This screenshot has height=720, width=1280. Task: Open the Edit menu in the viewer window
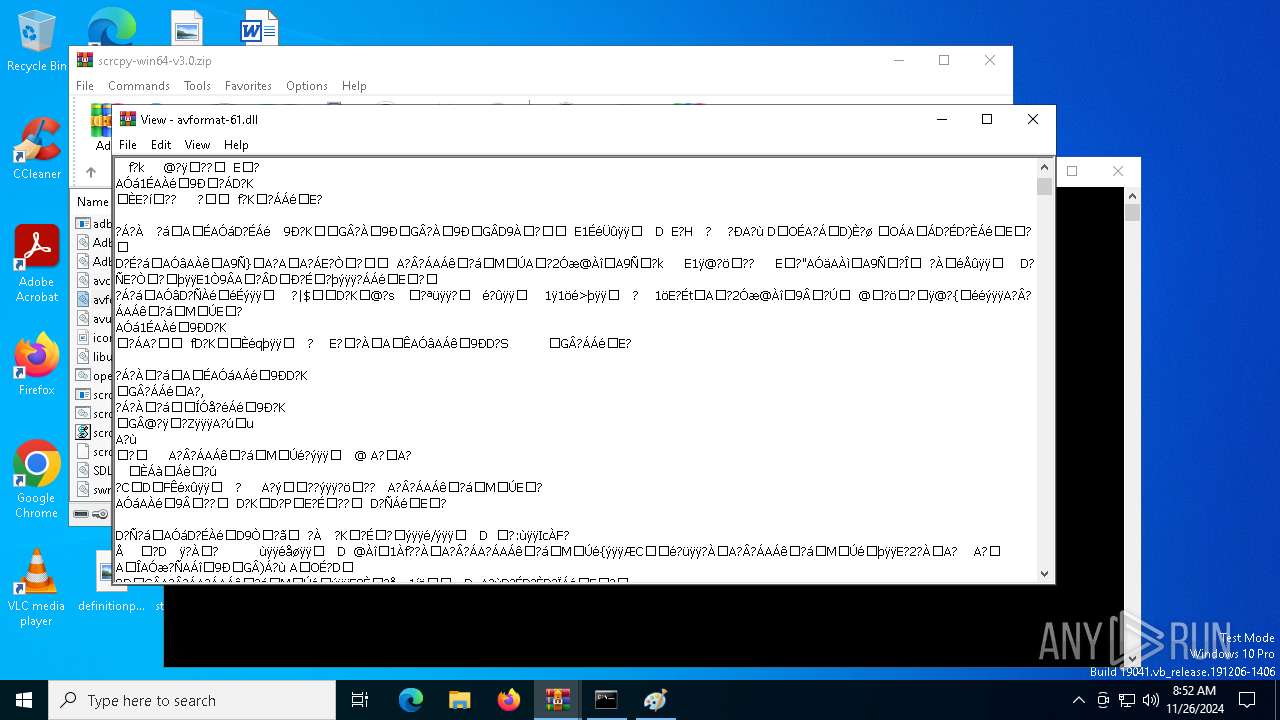click(x=161, y=145)
